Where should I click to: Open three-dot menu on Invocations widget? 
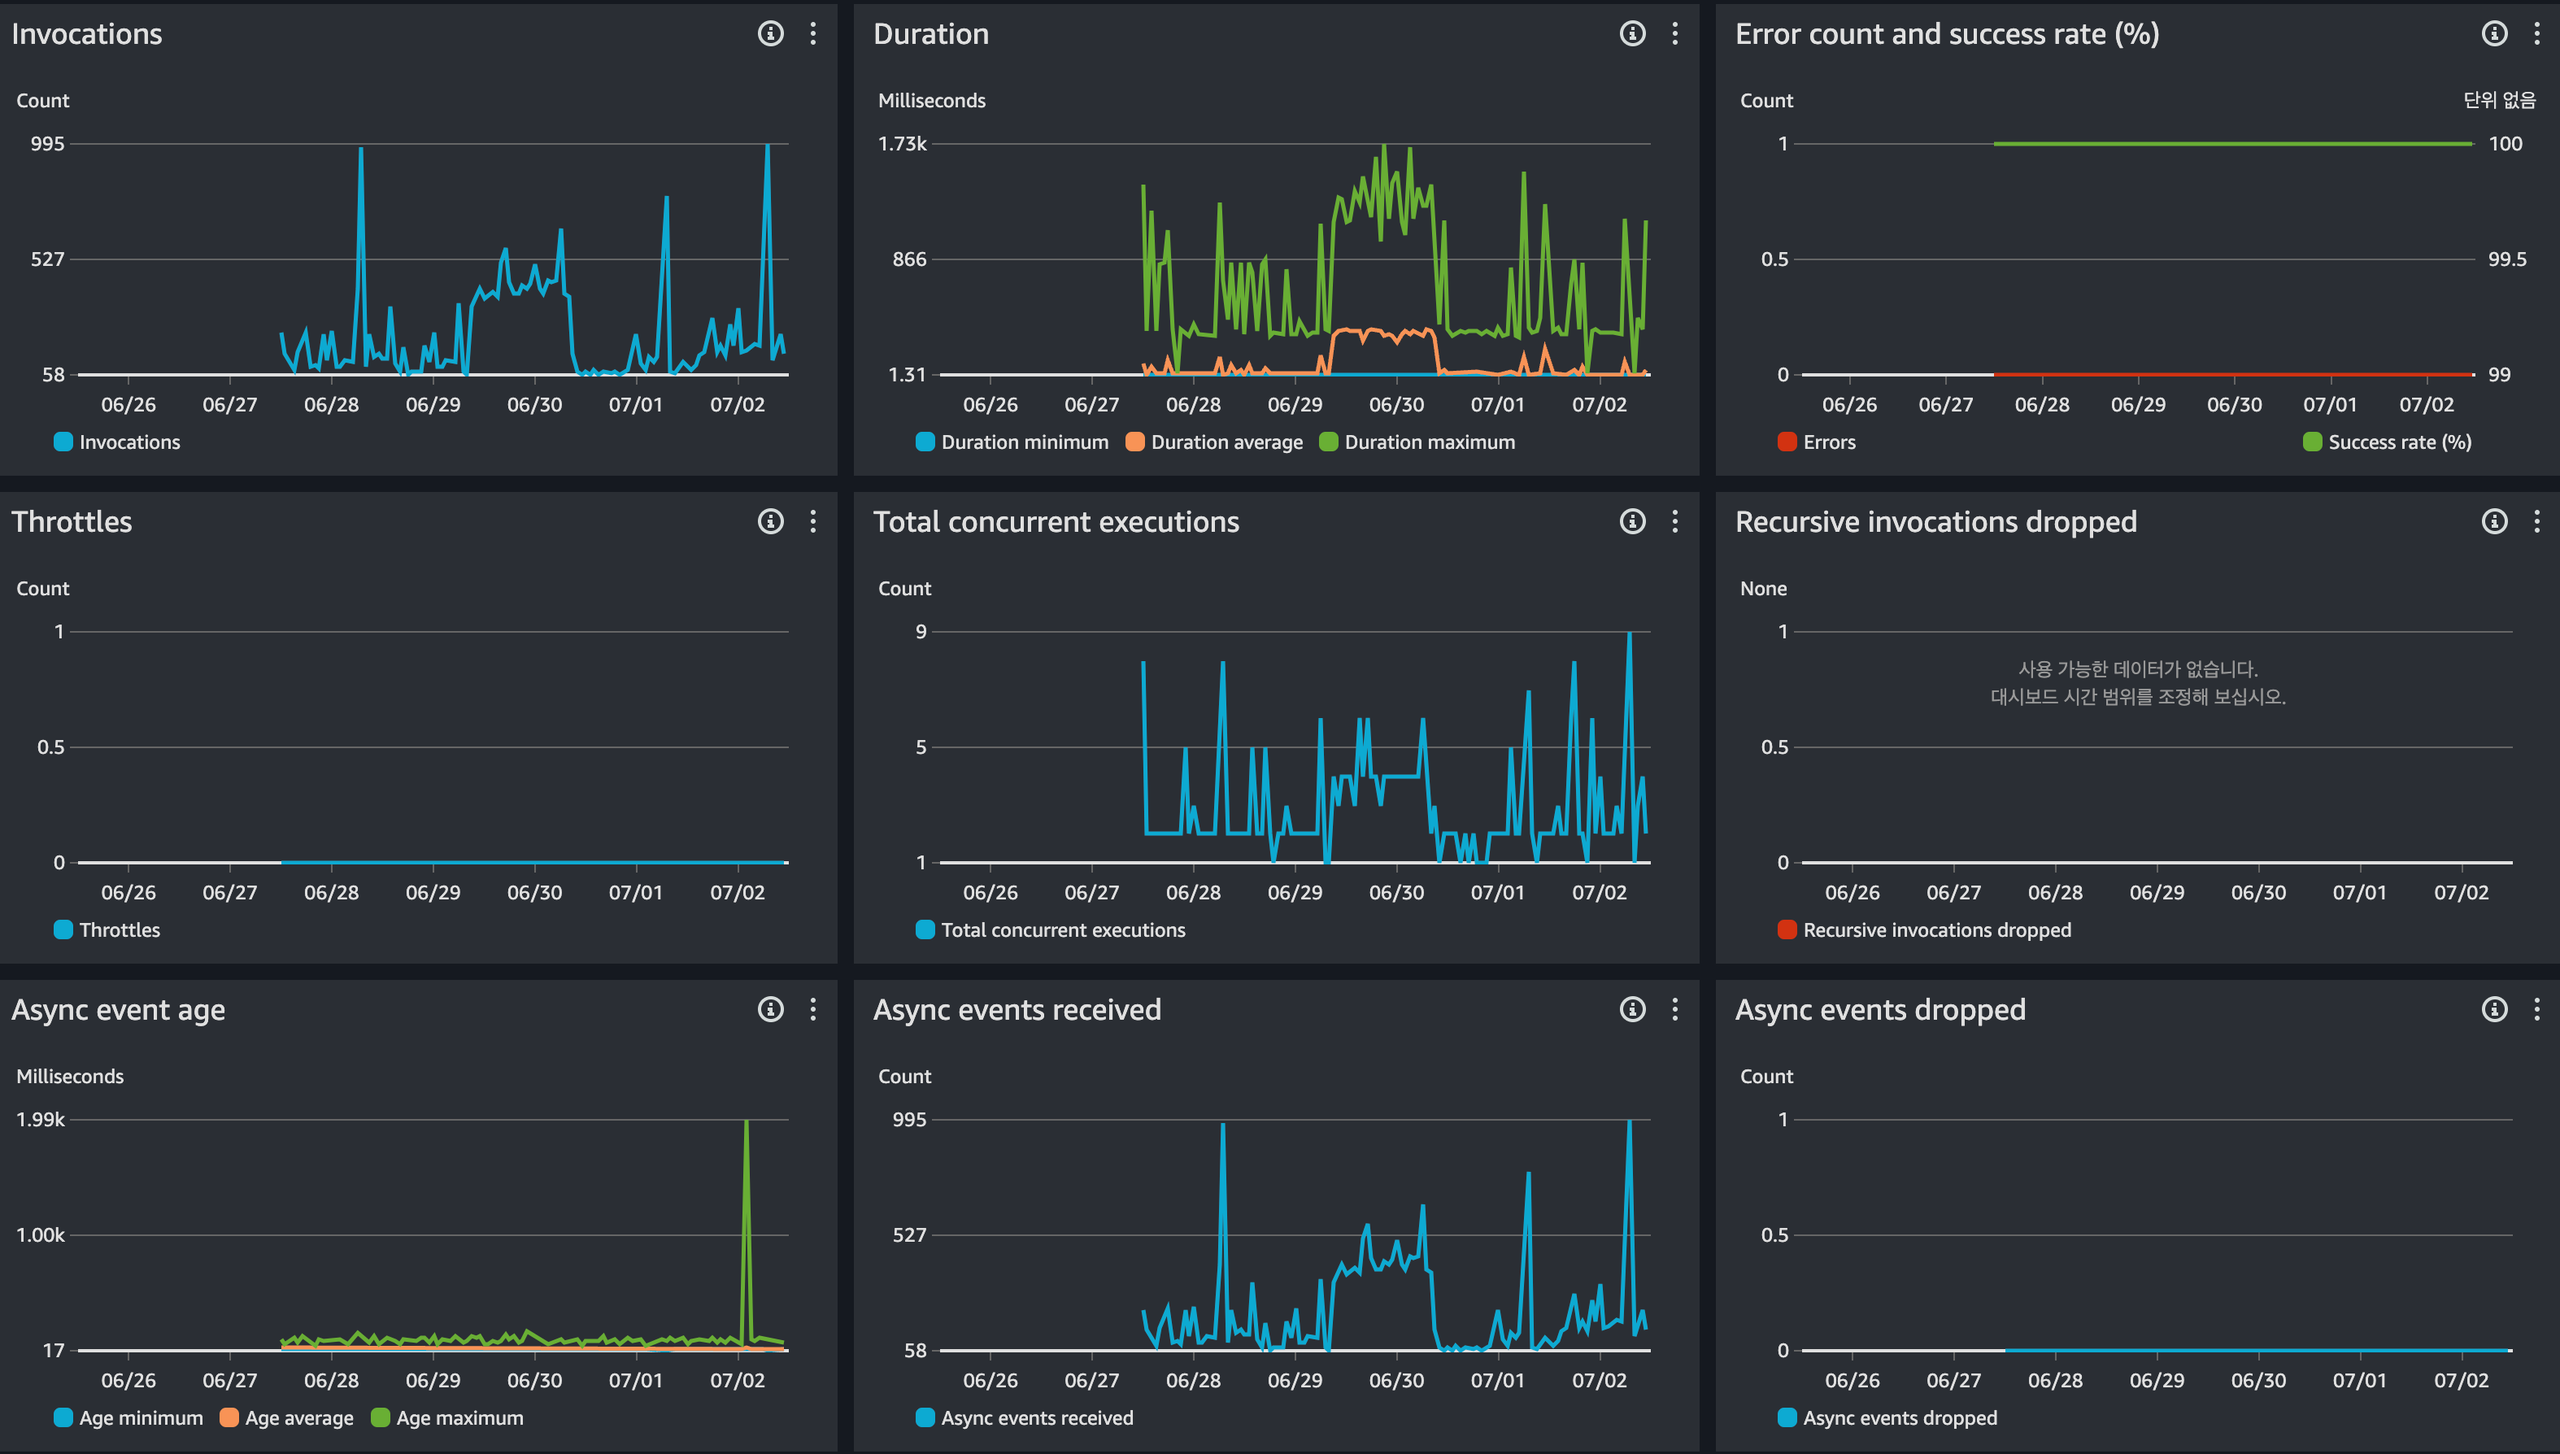point(813,34)
